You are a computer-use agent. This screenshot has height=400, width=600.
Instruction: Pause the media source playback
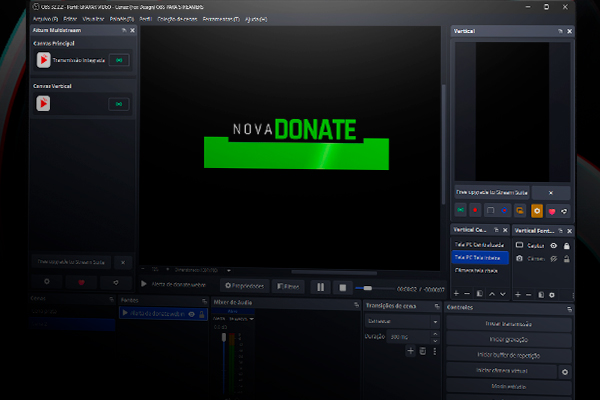321,287
